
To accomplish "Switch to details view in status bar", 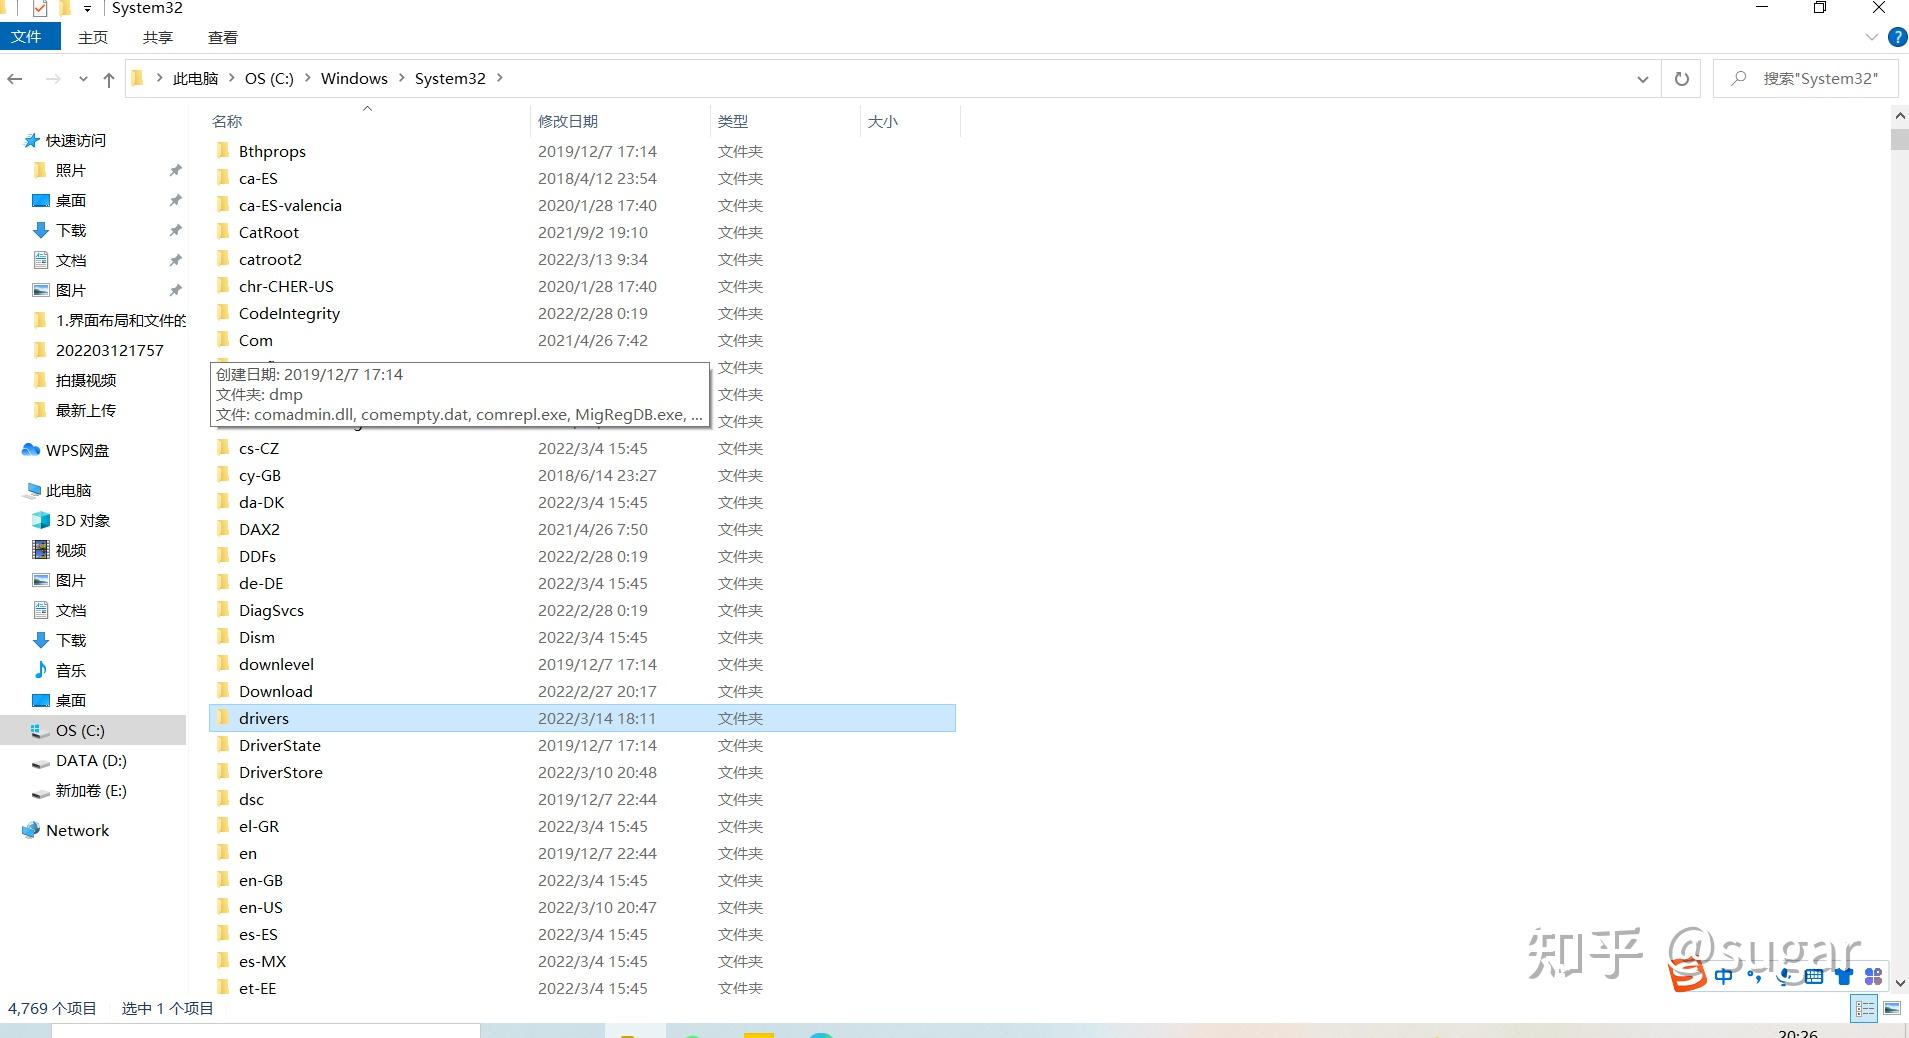I will coord(1864,1008).
